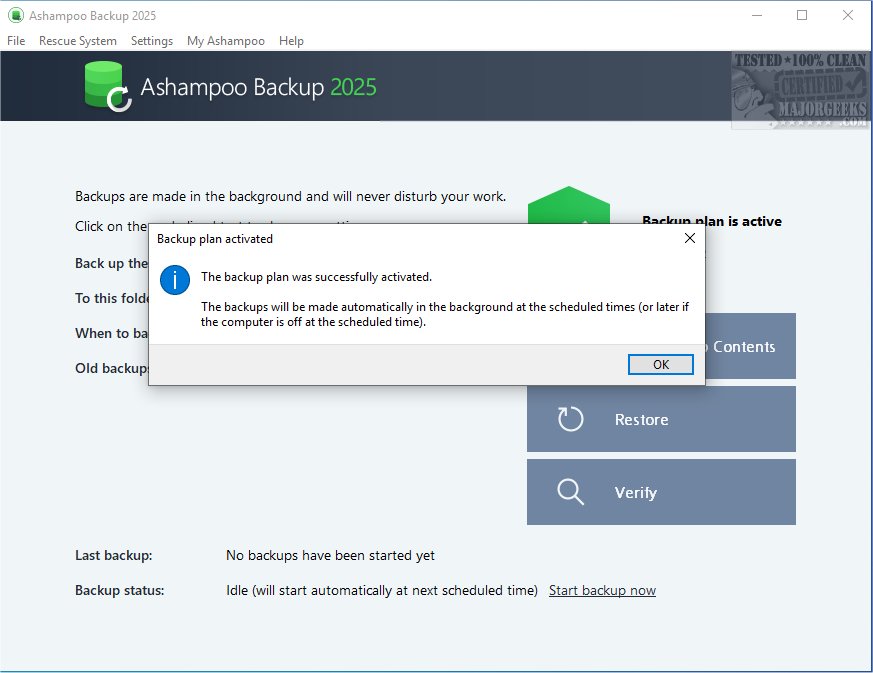This screenshot has width=873, height=673.
Task: Minimize the Ashampoo Backup window
Action: point(757,16)
